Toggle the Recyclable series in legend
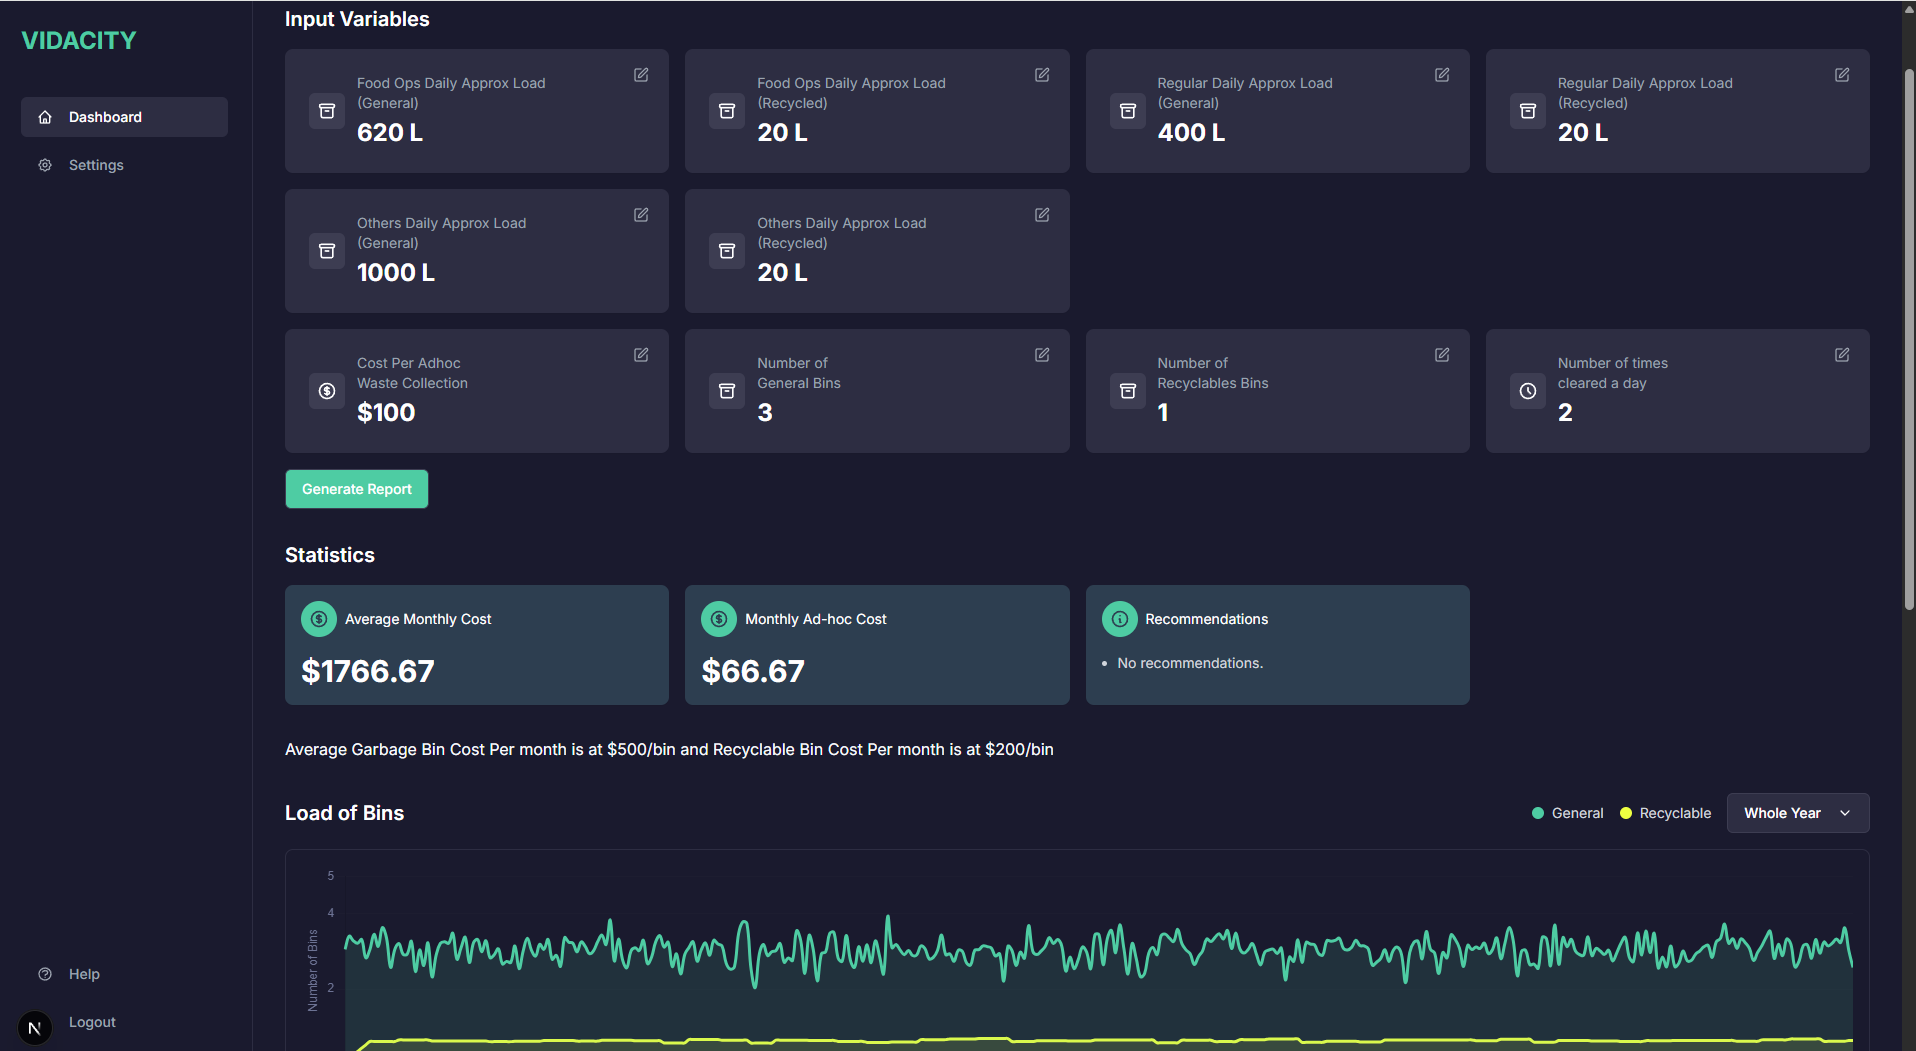Screen dimensions: 1916x1051 (1665, 813)
